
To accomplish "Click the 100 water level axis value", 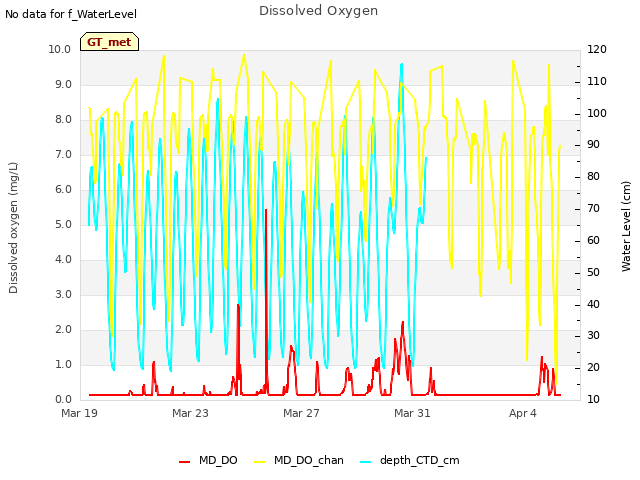I will tap(597, 113).
